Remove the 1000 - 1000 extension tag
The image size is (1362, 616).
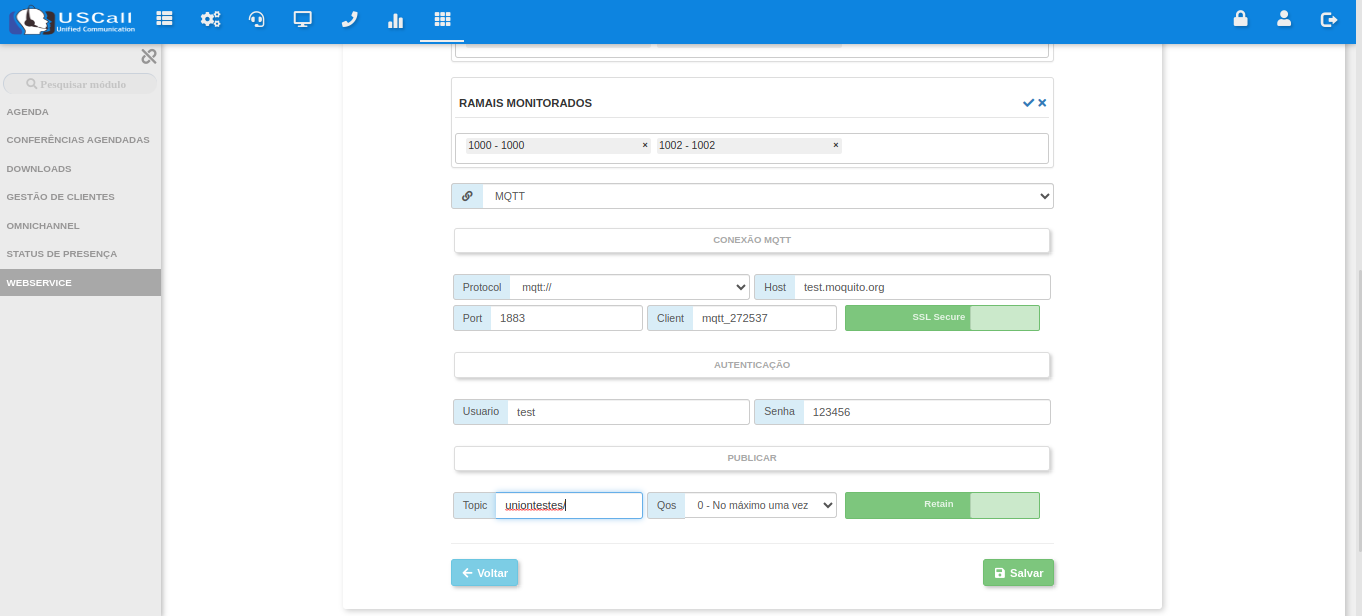[x=645, y=146]
